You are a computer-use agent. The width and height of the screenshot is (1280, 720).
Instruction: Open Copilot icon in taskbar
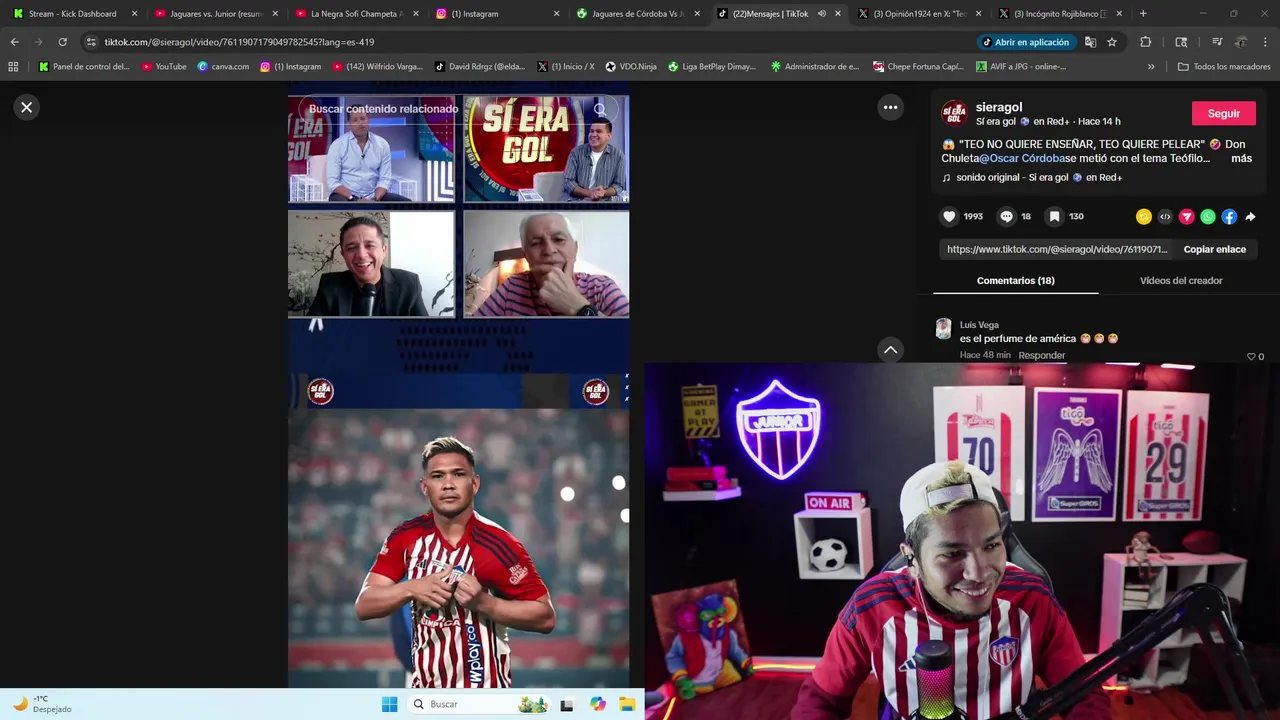click(598, 704)
